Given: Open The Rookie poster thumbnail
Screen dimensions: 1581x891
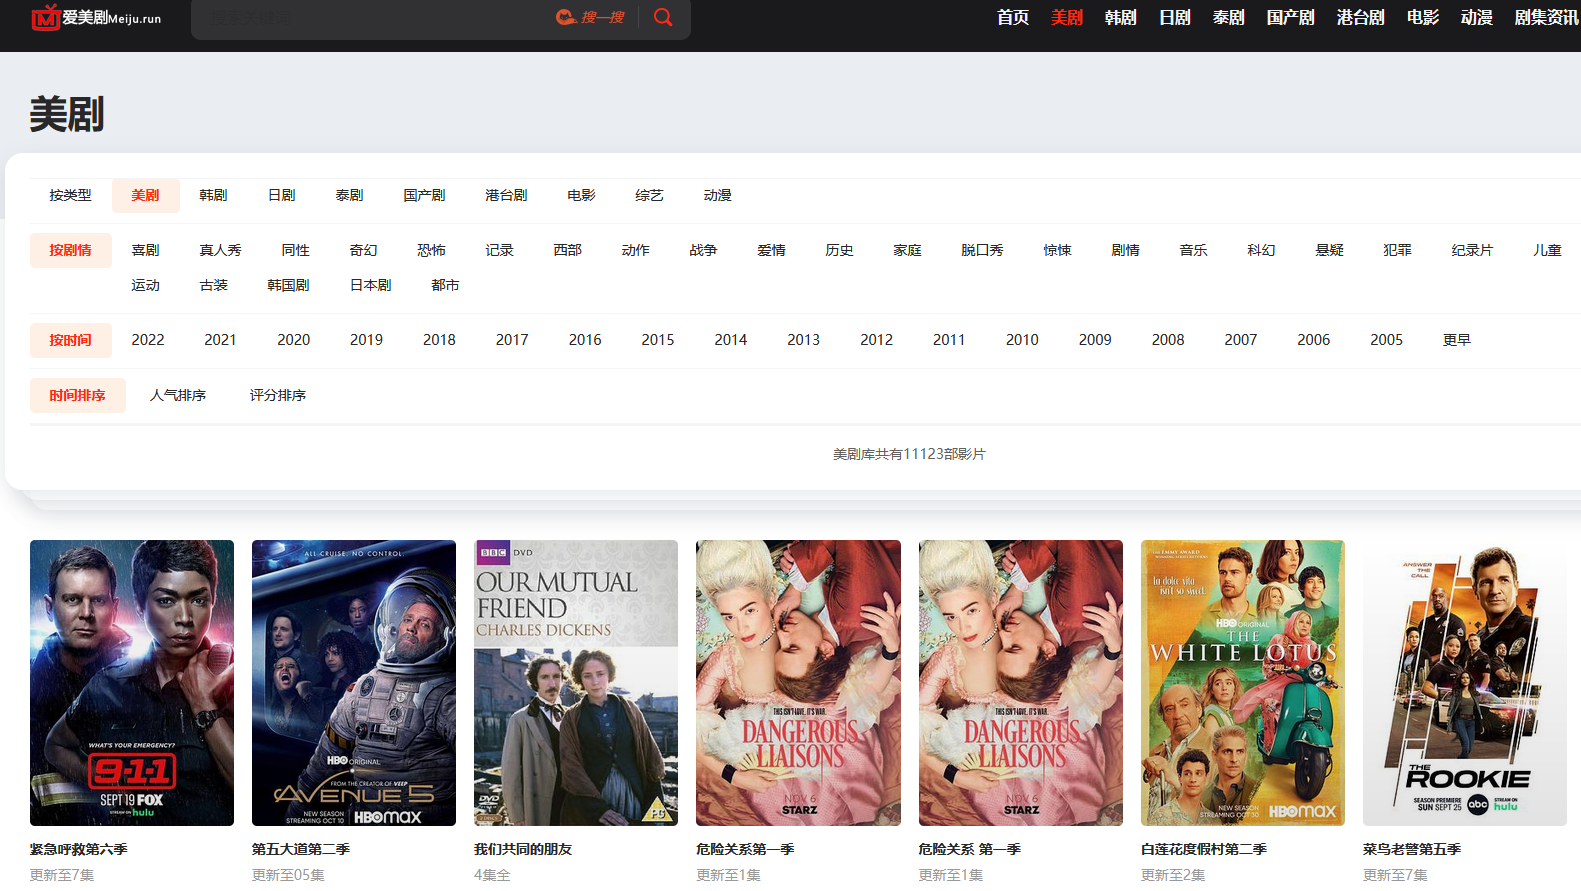Looking at the screenshot, I should pos(1464,682).
